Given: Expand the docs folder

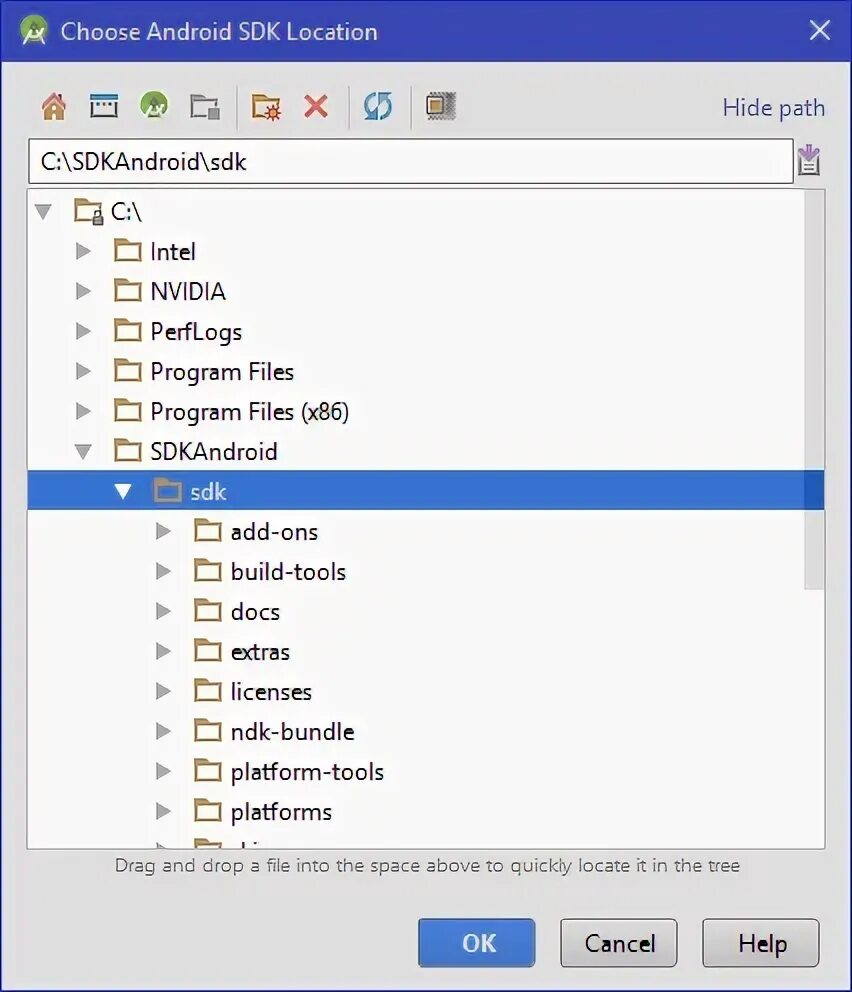Looking at the screenshot, I should click(163, 611).
